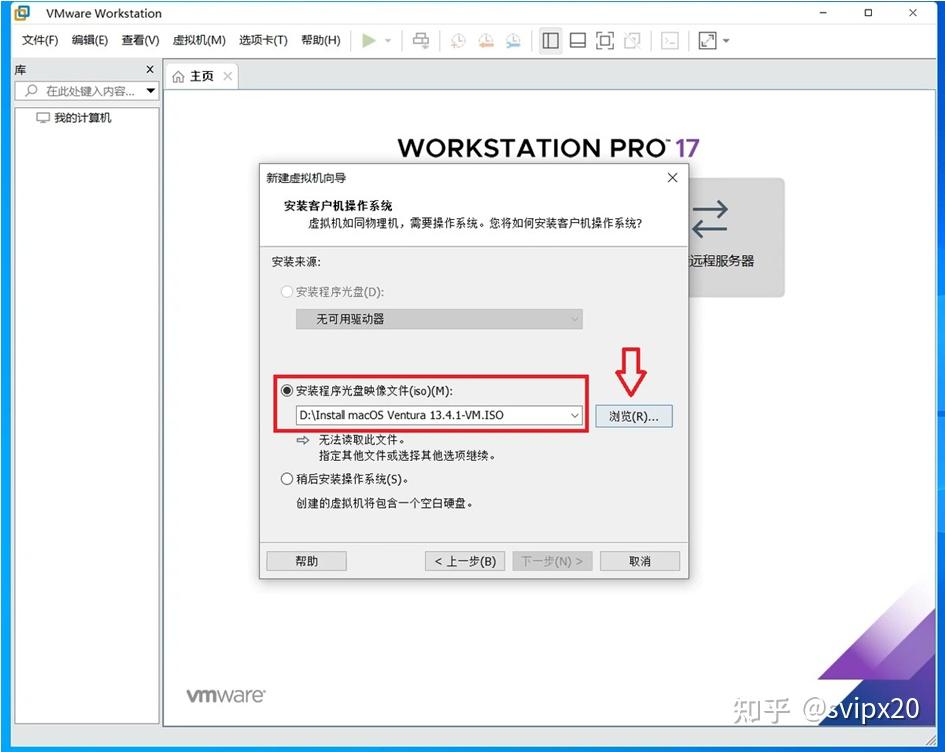Select the 安装程序光盘映像文件(iso) radio button
The image size is (945, 752).
[x=287, y=390]
